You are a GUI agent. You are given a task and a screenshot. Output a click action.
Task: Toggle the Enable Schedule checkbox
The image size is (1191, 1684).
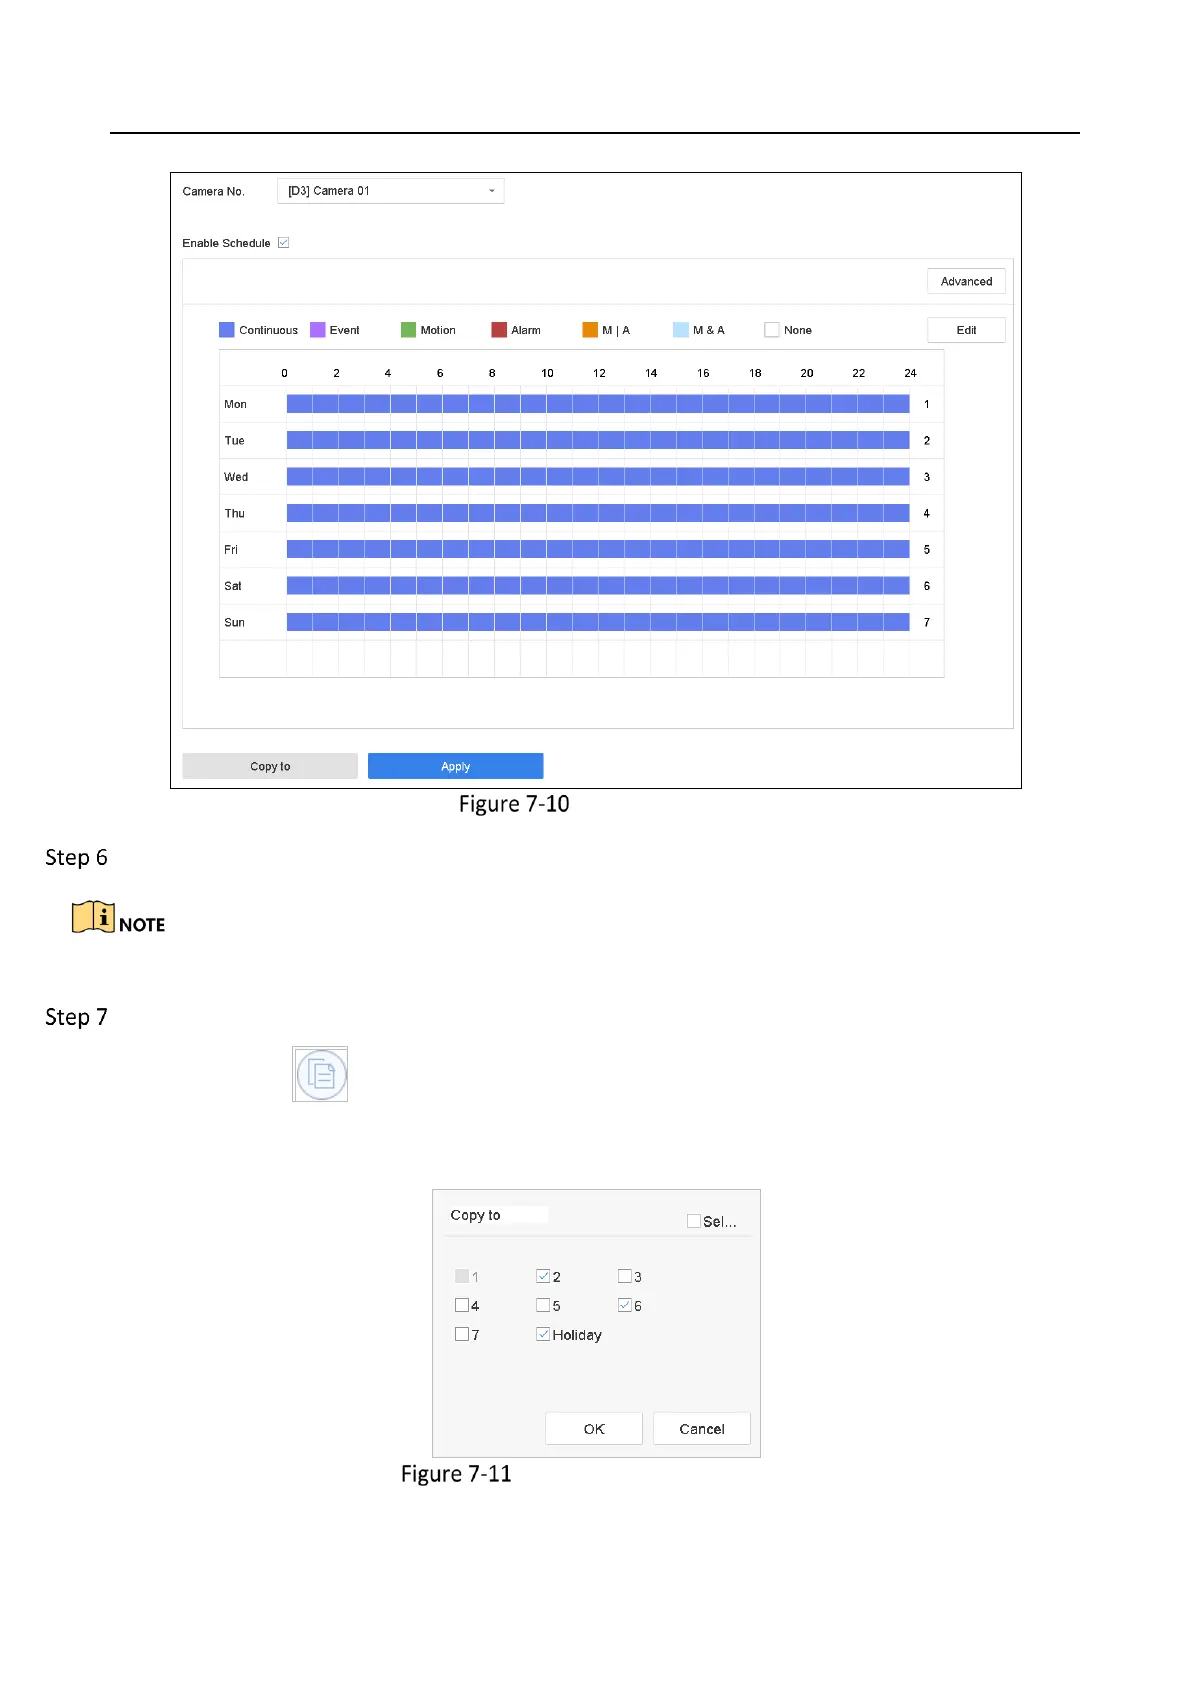[284, 243]
